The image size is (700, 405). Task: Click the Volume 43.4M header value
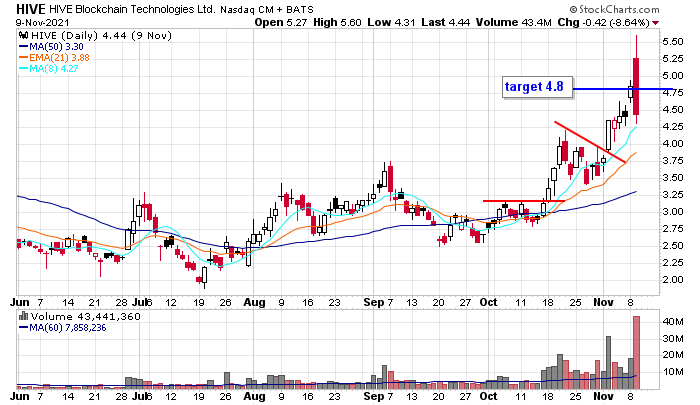point(513,22)
